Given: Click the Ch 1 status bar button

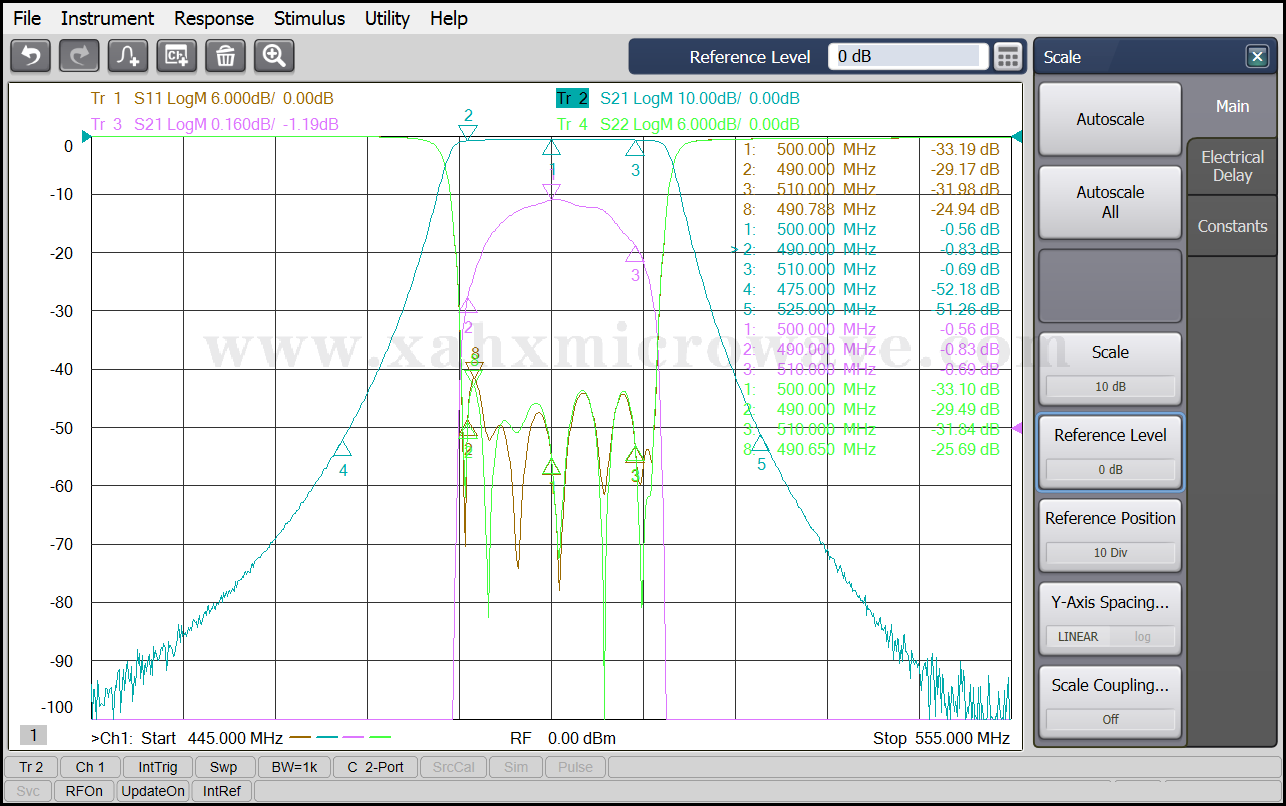Looking at the screenshot, I should pyautogui.click(x=90, y=767).
